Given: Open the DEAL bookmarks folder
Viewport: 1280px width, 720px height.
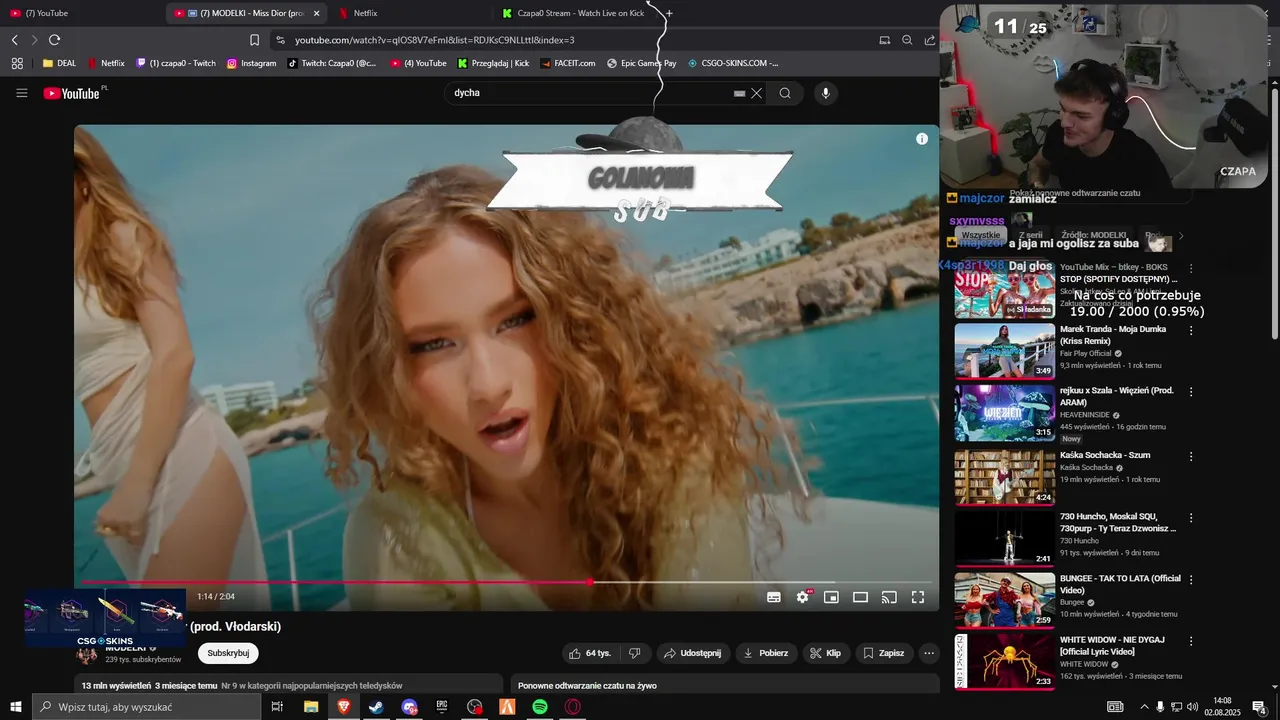Looking at the screenshot, I should coord(59,63).
